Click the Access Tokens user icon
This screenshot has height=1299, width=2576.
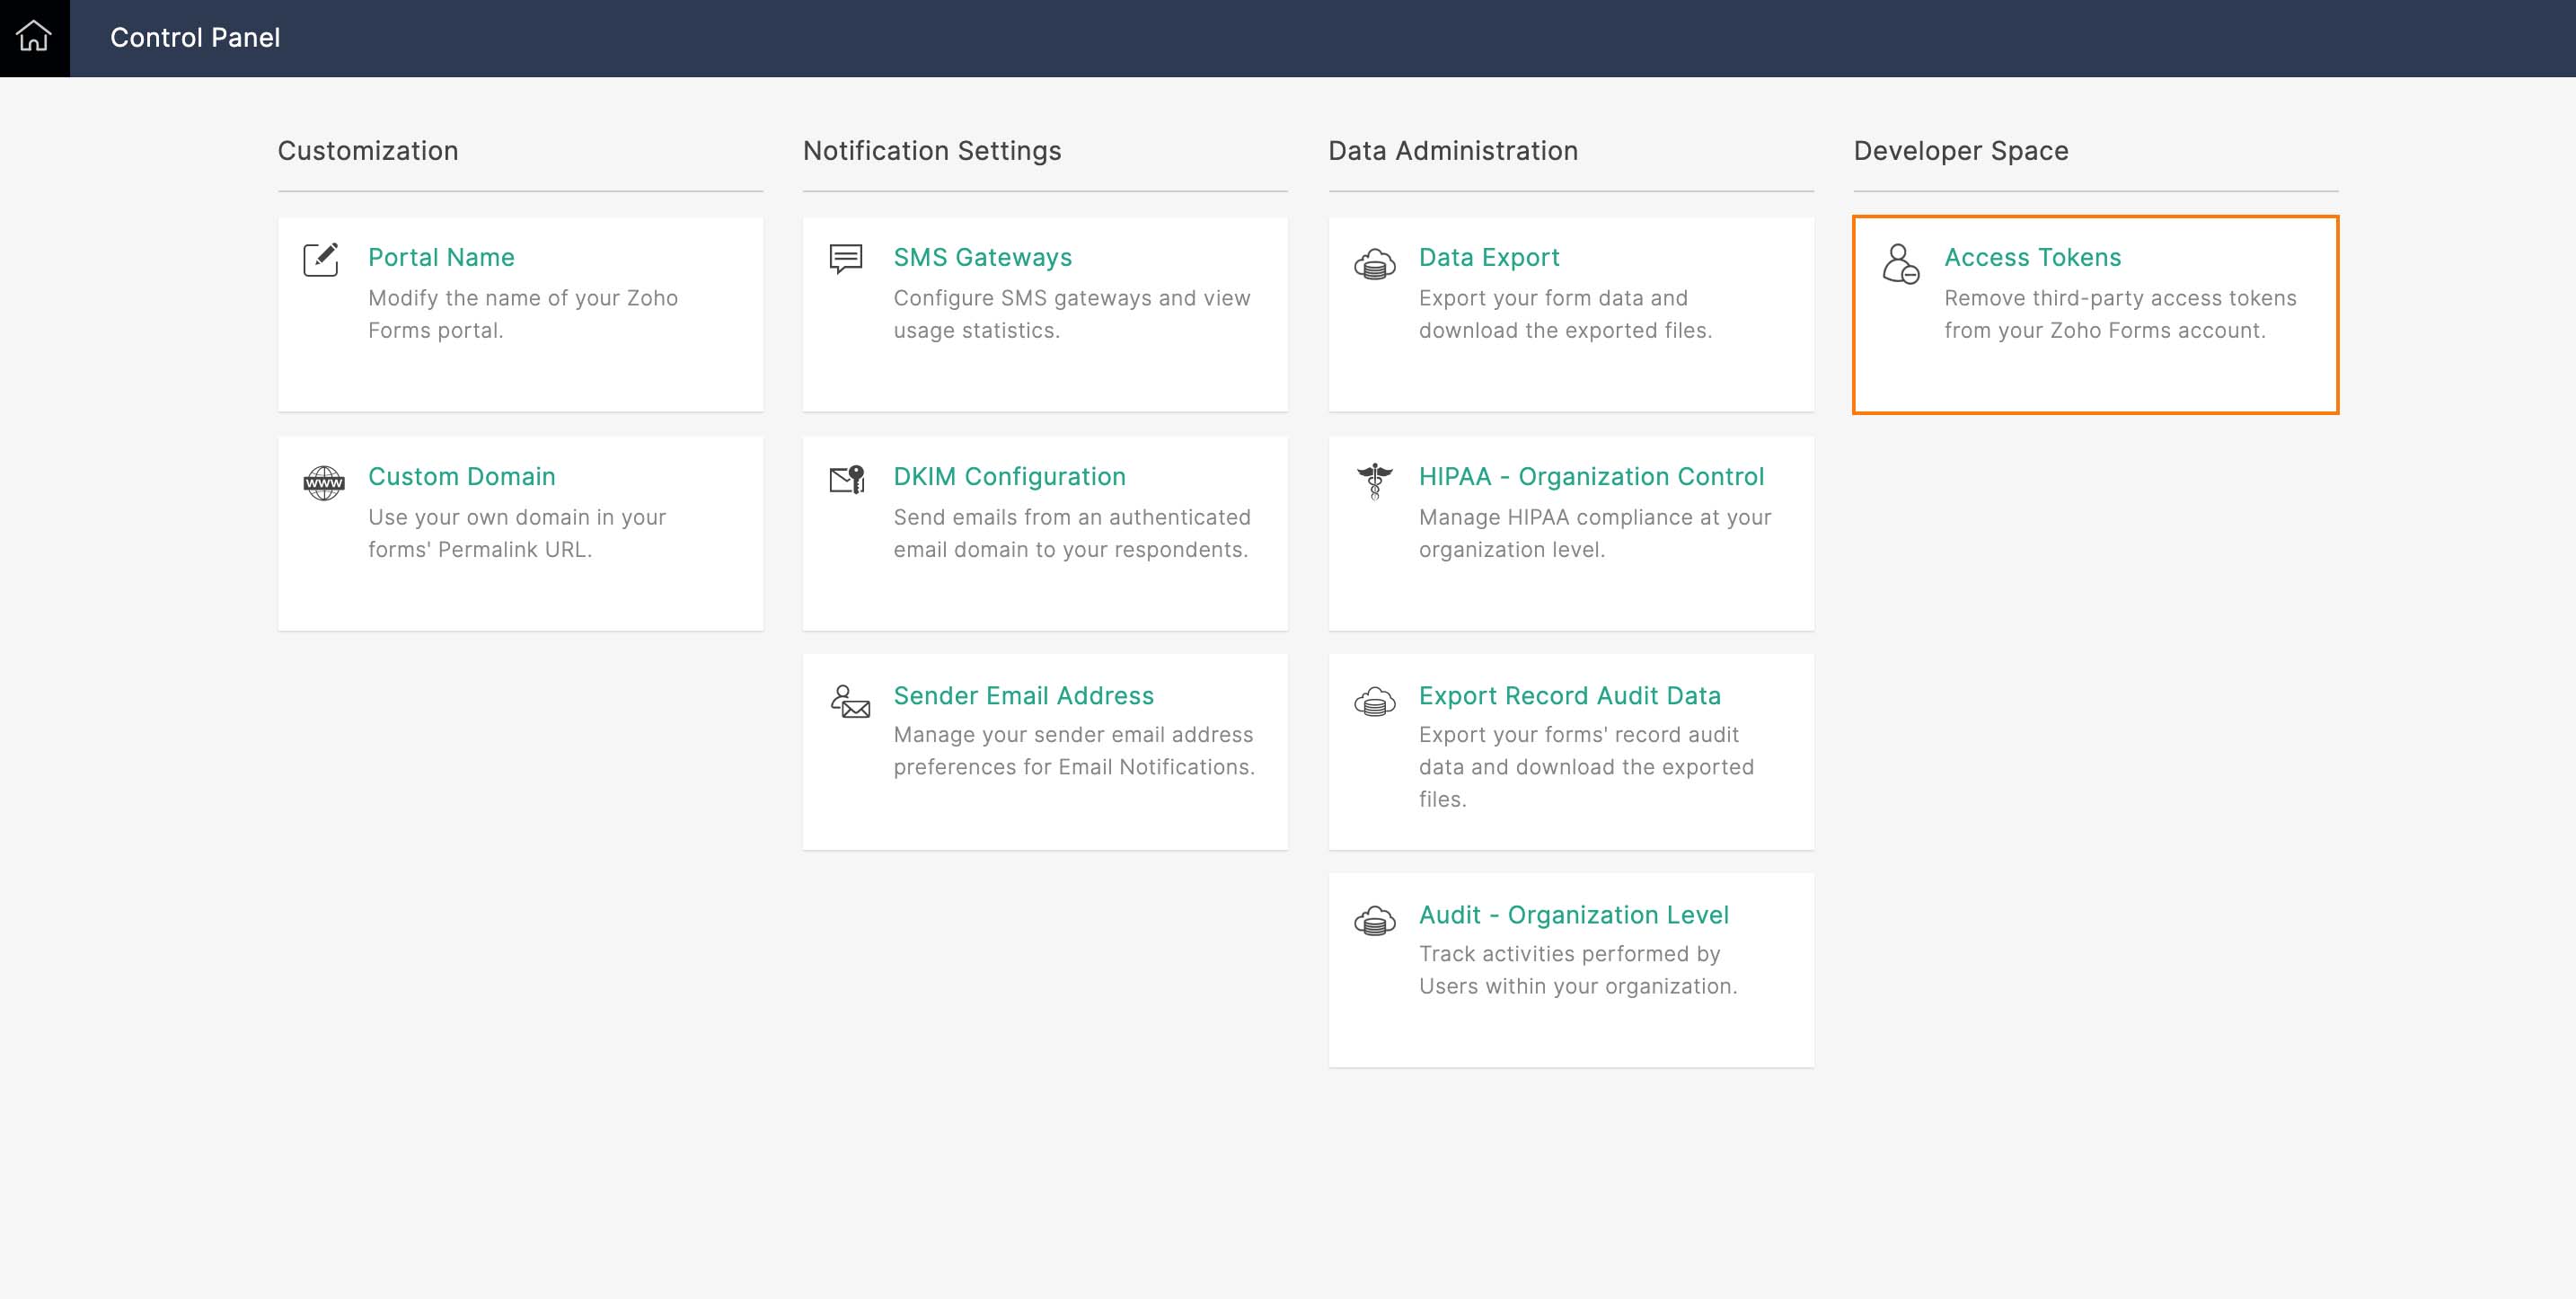click(x=1900, y=264)
